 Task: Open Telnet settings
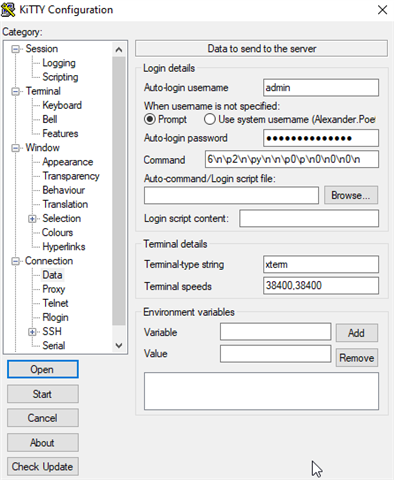55,303
